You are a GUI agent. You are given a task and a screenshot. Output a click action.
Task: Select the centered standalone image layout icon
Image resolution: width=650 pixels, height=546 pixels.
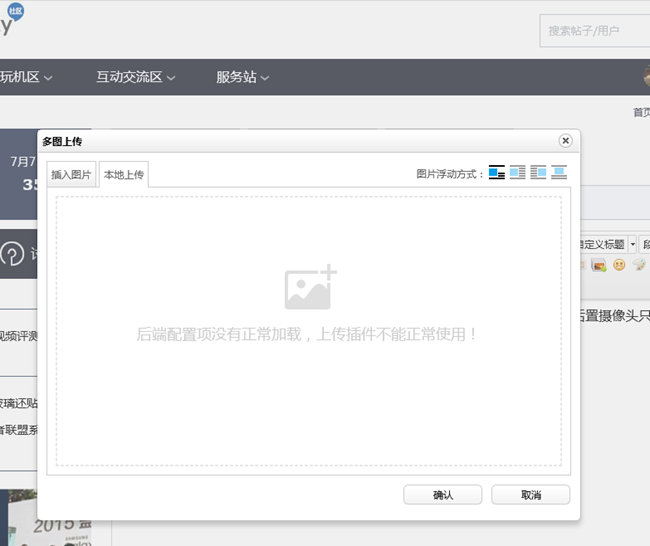(x=559, y=173)
